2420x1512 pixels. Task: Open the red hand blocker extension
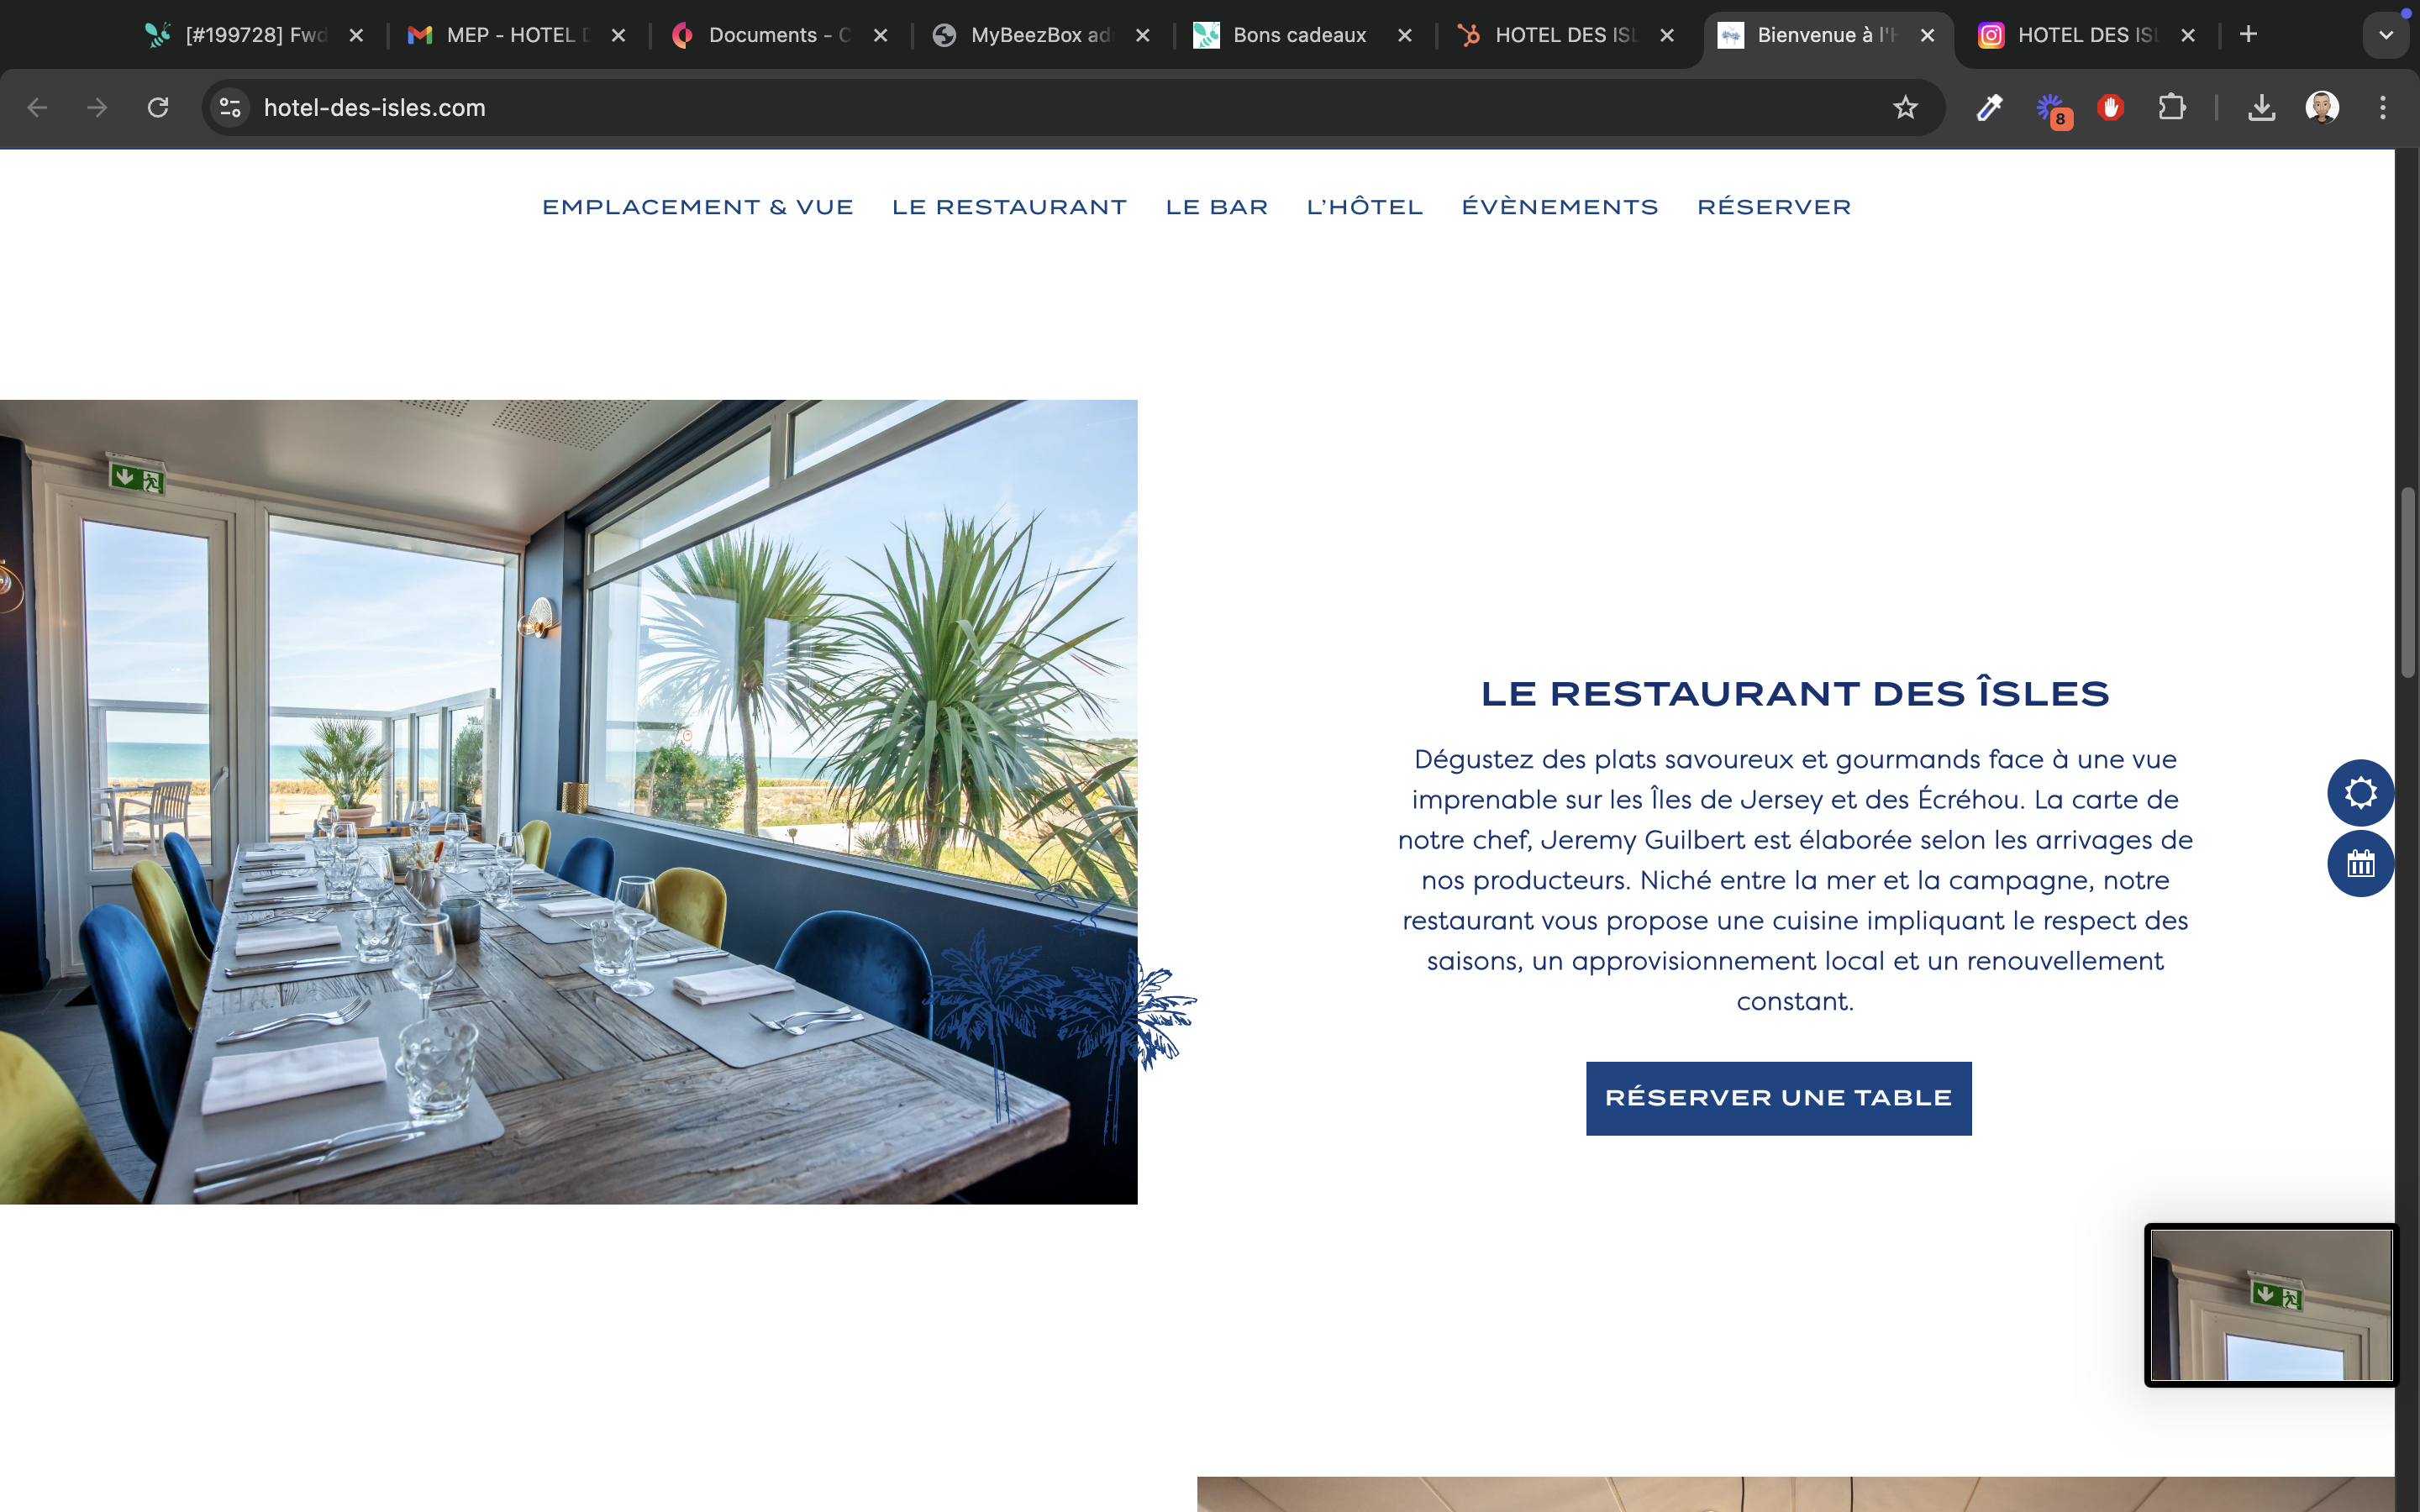coord(2111,107)
